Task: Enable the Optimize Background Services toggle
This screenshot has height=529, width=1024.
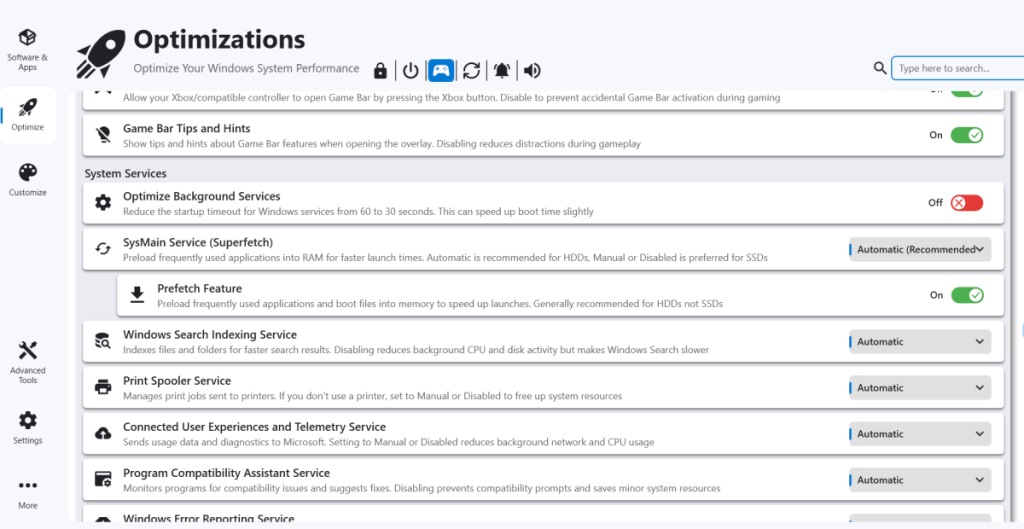Action: [966, 203]
